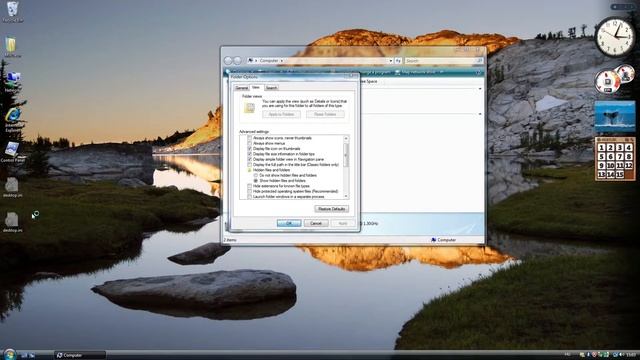Open the dropdown after Computer in address path
Viewport: 640px width, 360px height.
coord(282,60)
